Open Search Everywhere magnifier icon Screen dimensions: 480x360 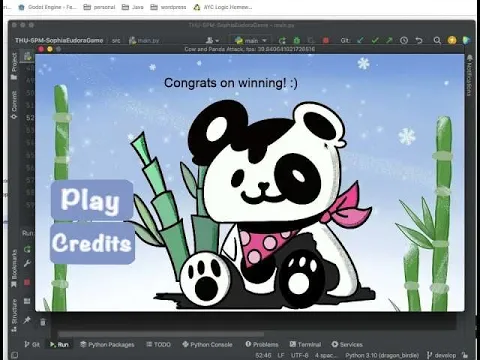437,40
